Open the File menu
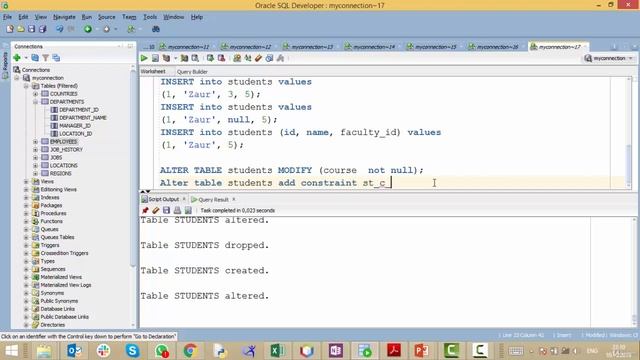 click(x=7, y=17)
